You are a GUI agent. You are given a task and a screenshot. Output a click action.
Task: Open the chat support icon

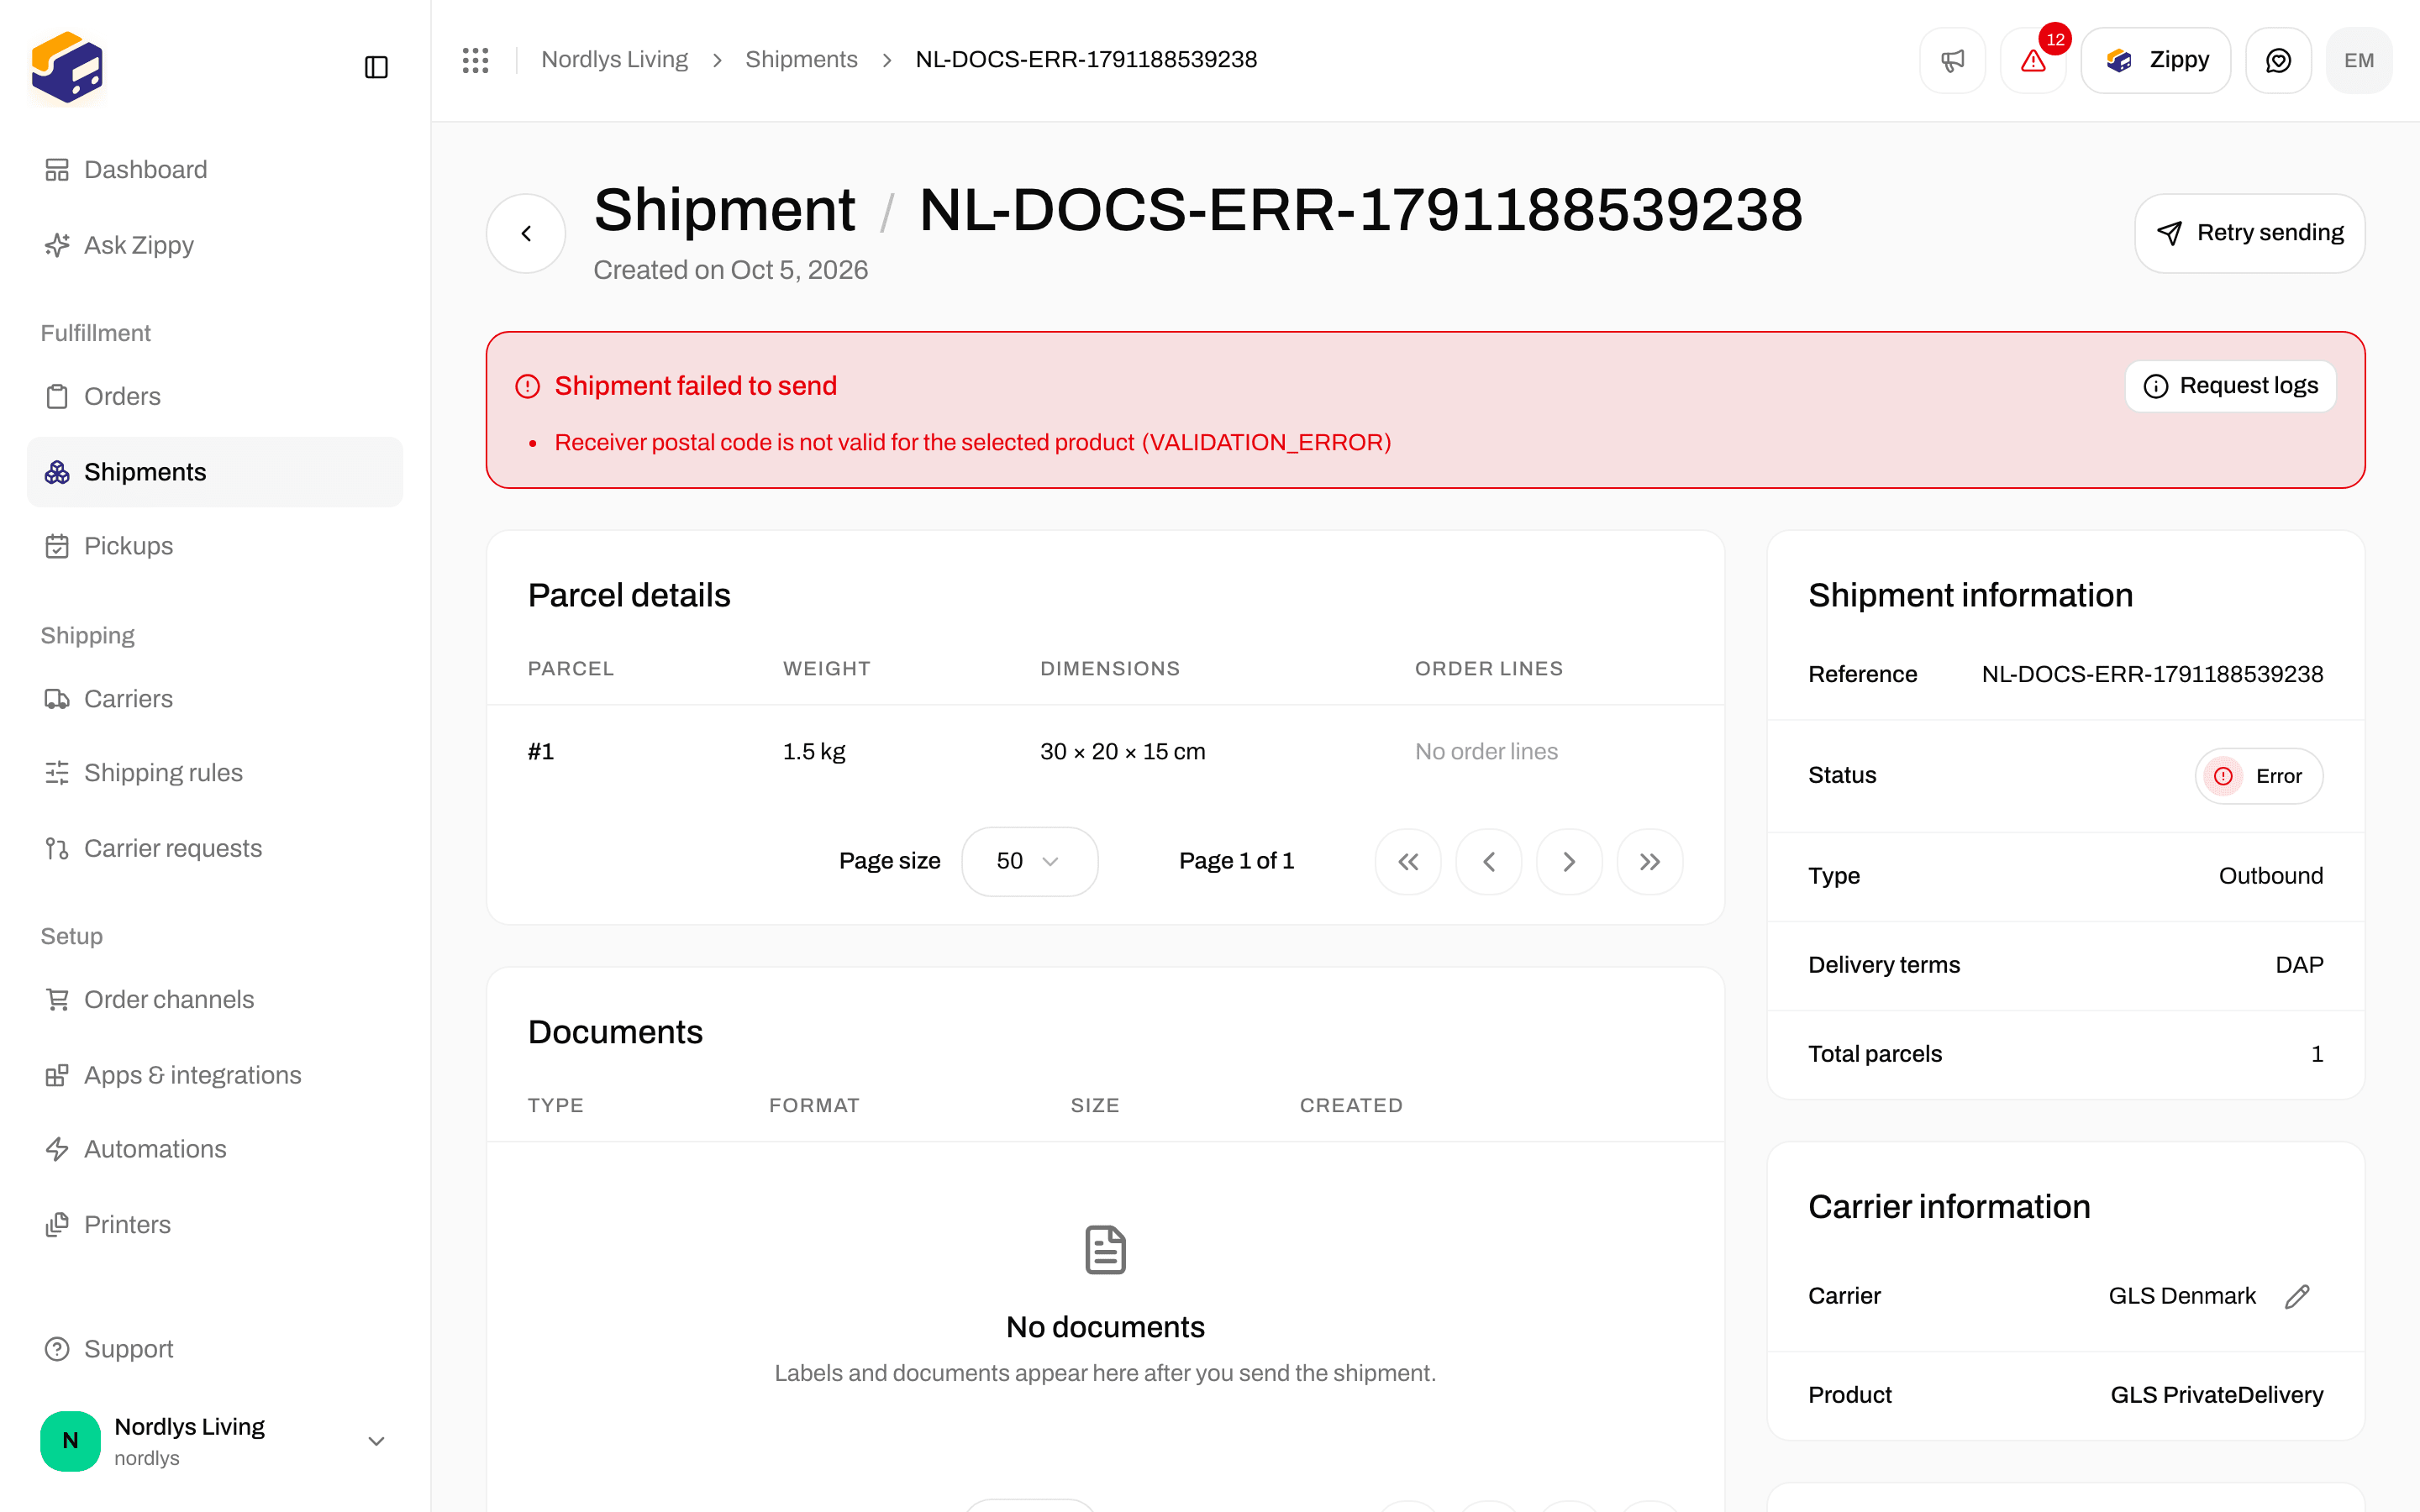click(2278, 61)
